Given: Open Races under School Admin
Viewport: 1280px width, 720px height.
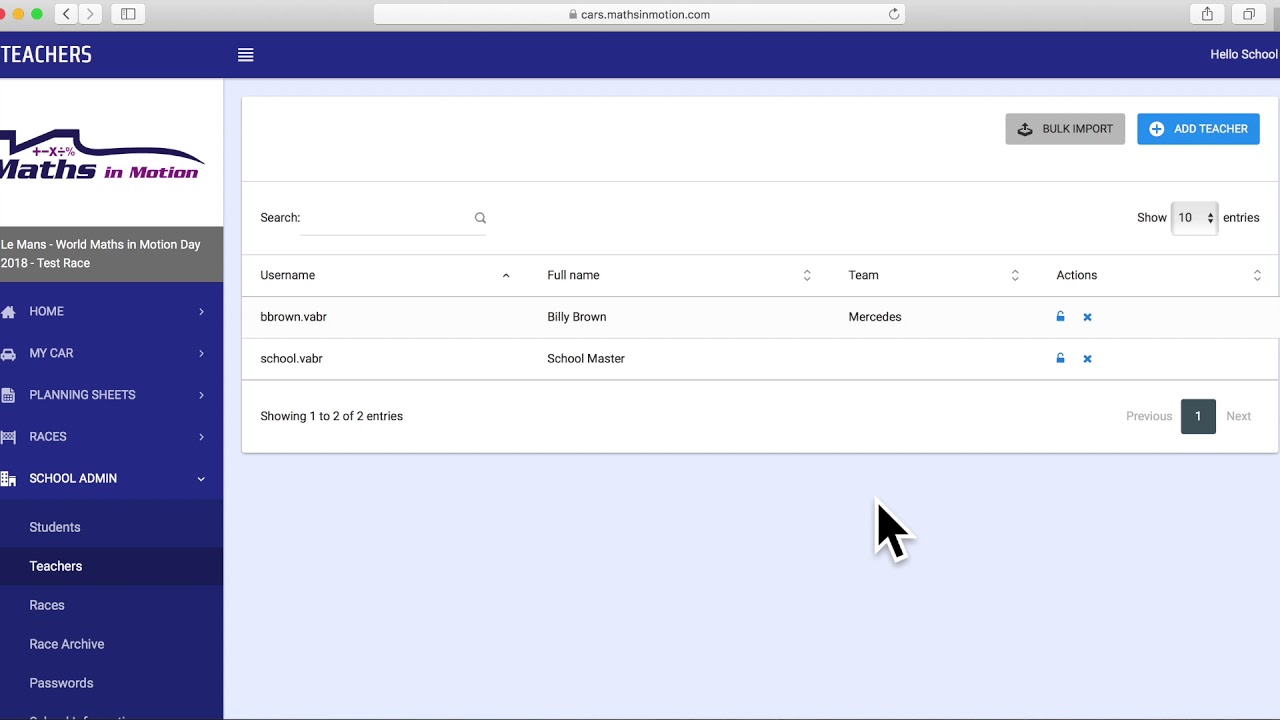Looking at the screenshot, I should [x=47, y=605].
